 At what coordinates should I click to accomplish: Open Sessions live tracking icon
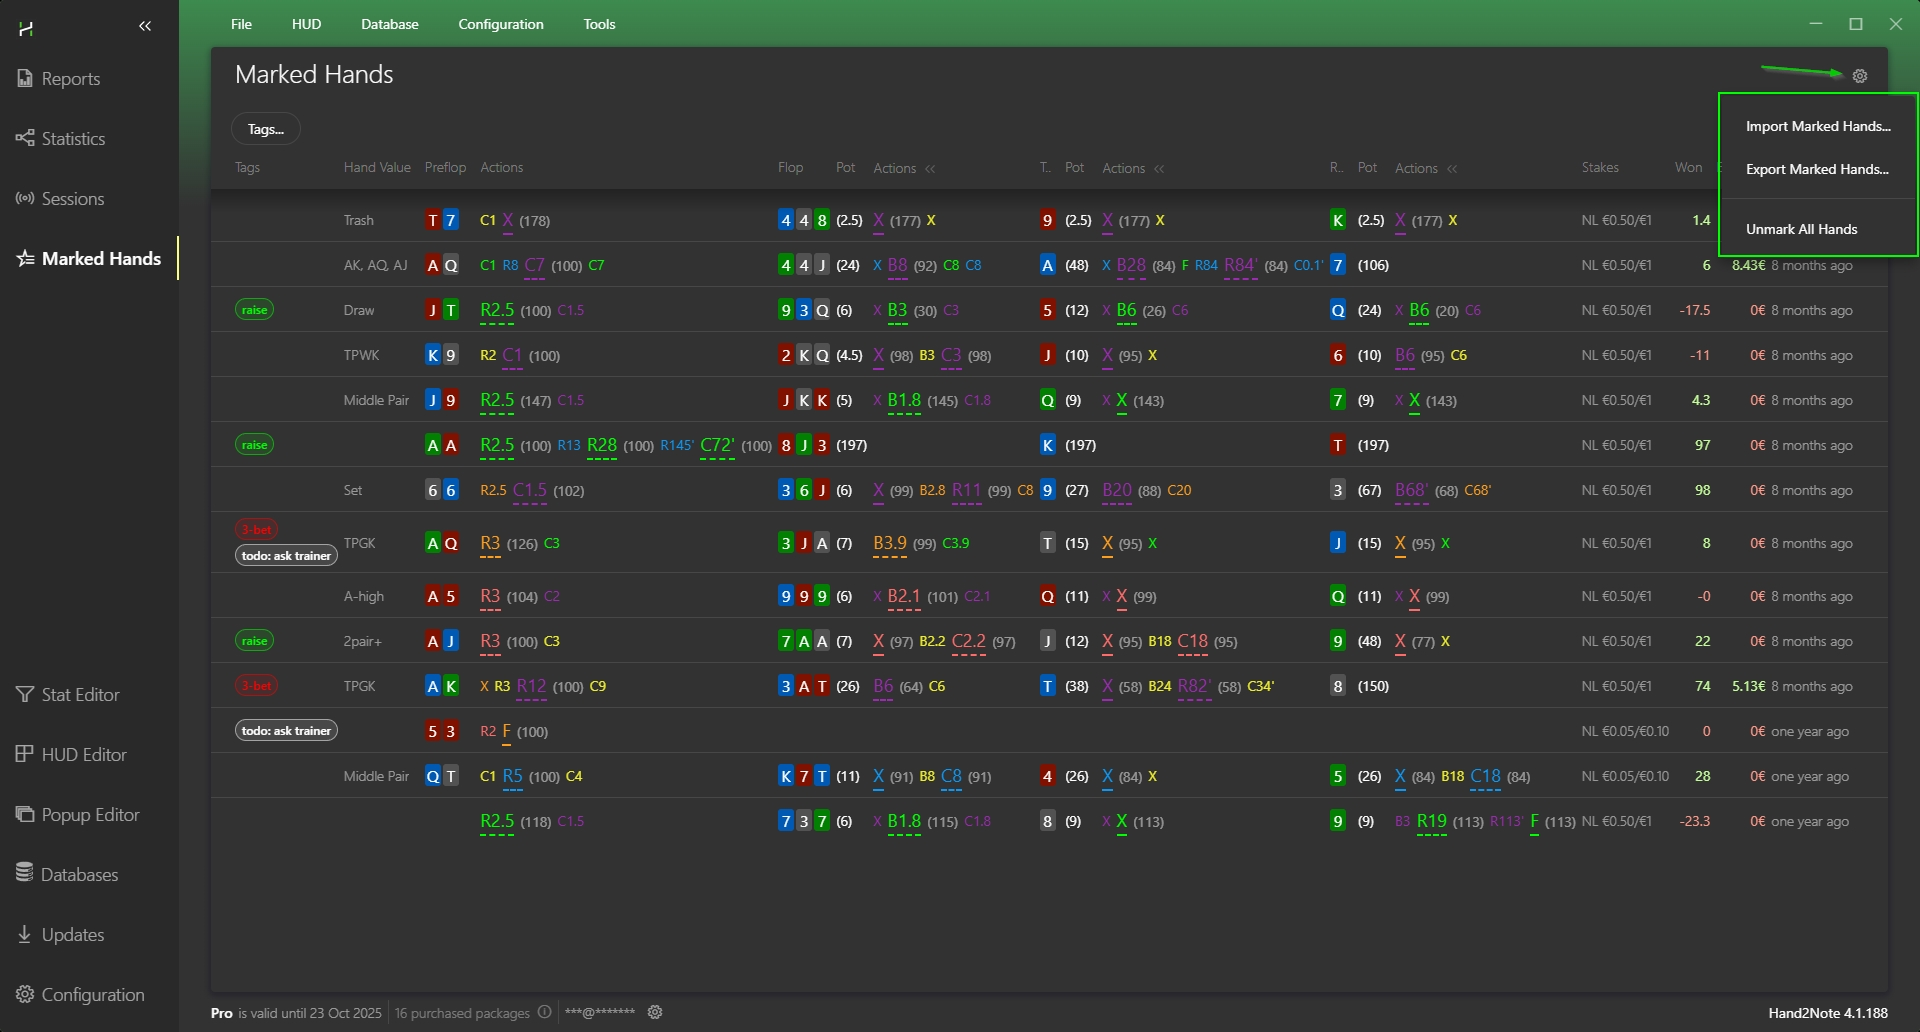tap(25, 198)
